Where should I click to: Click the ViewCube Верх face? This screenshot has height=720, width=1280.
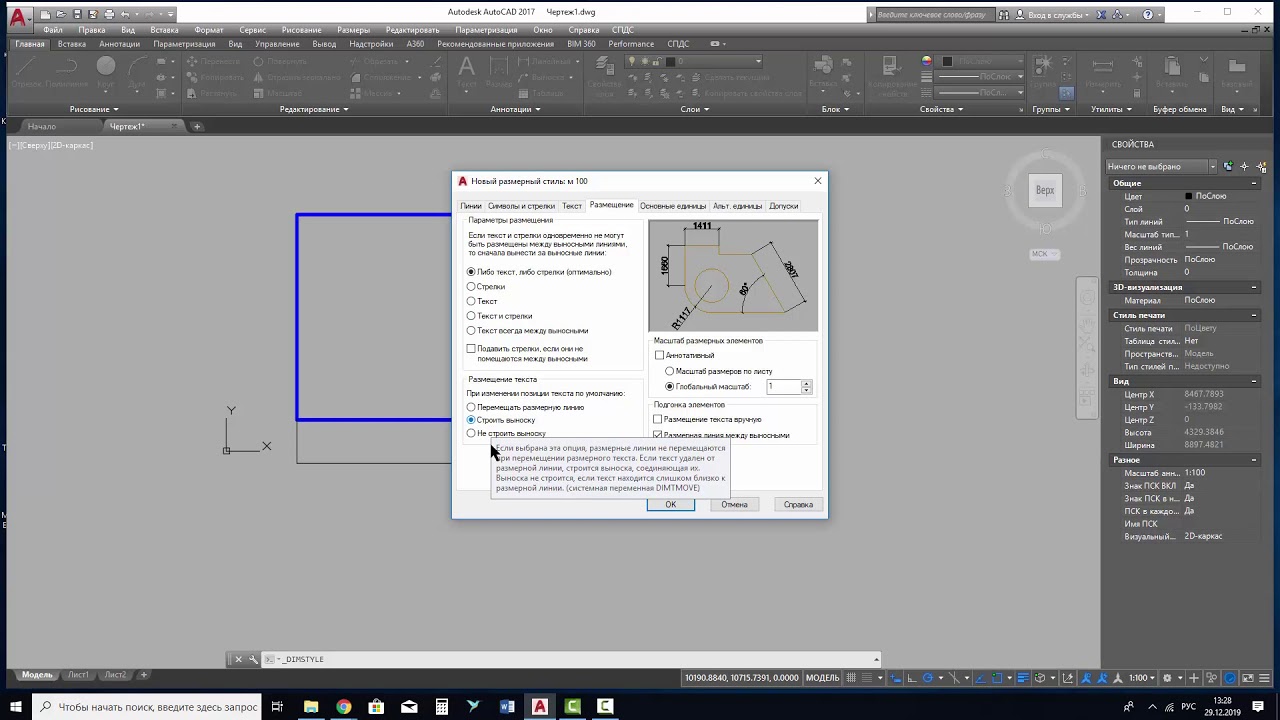[1045, 190]
